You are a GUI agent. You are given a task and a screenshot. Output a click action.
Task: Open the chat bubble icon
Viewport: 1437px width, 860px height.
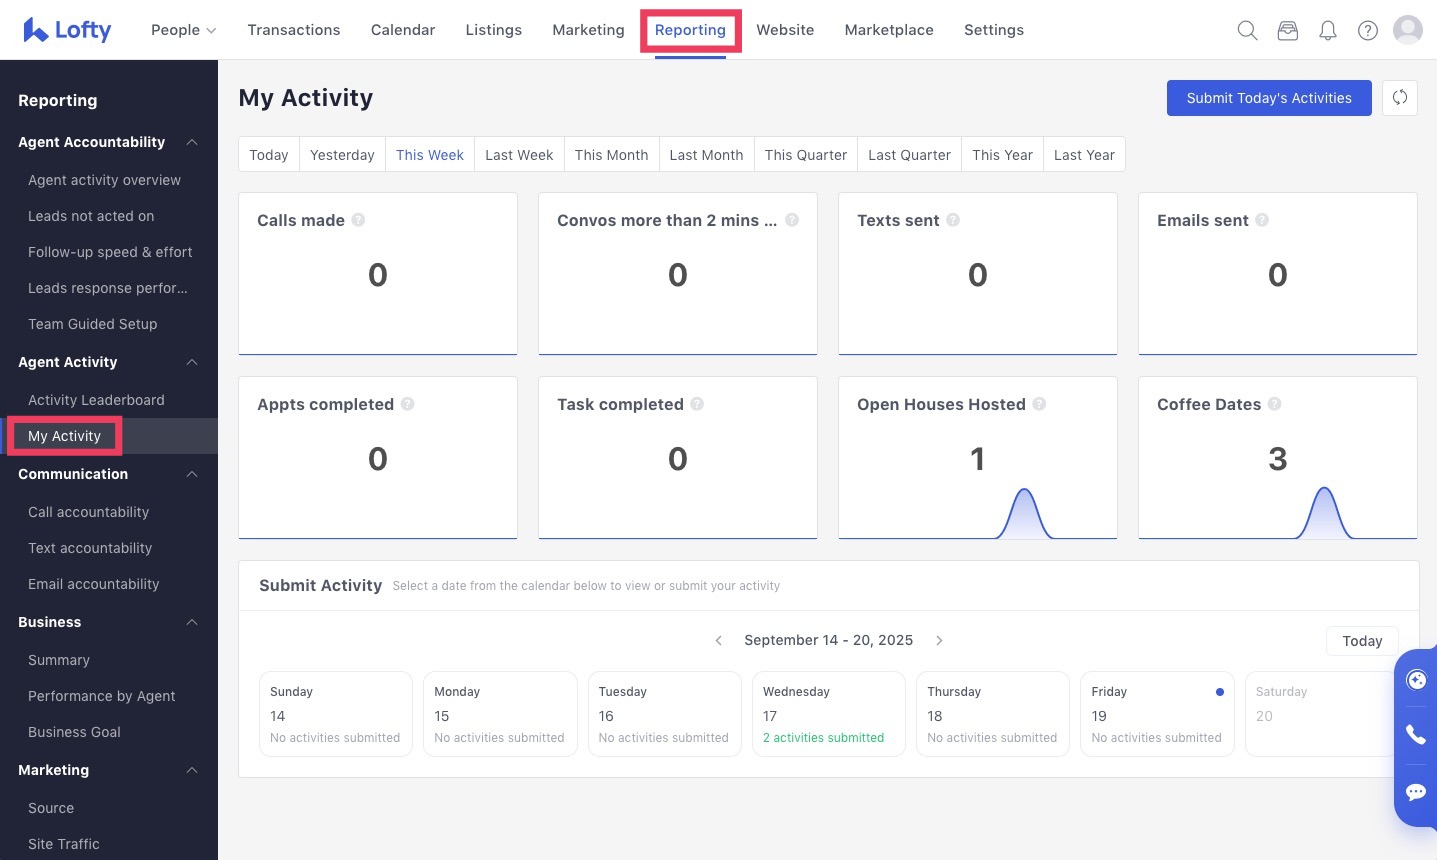coord(1416,791)
